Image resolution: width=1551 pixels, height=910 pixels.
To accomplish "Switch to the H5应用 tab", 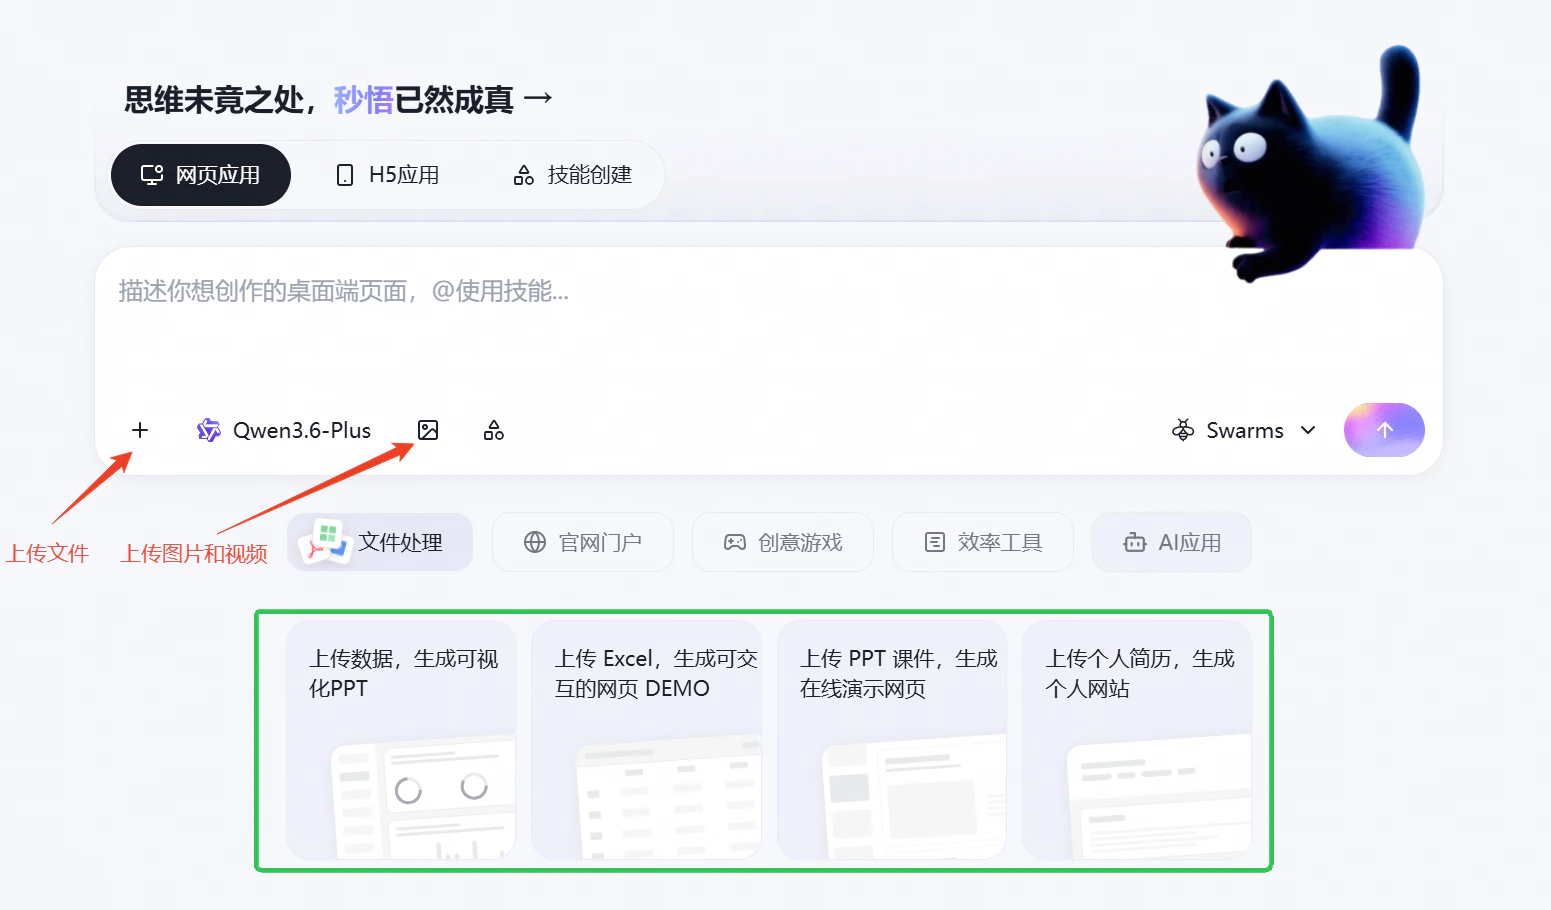I will (x=387, y=175).
